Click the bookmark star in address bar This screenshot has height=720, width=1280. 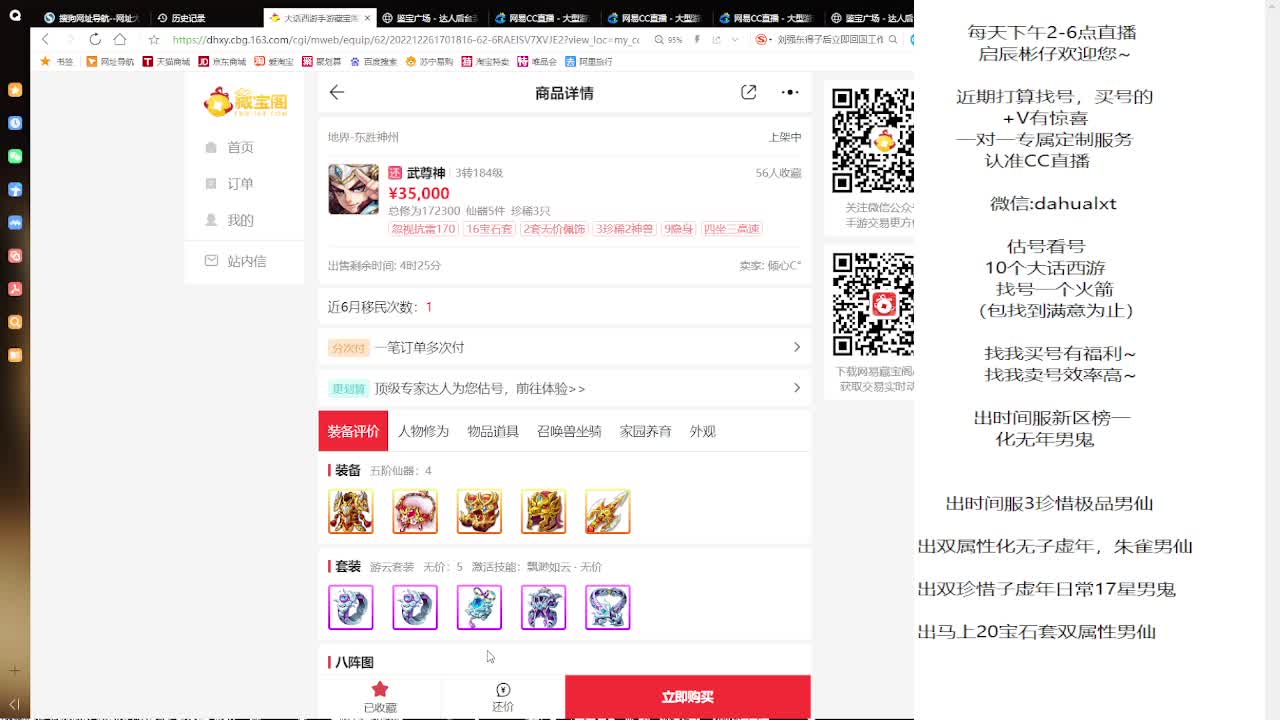153,40
